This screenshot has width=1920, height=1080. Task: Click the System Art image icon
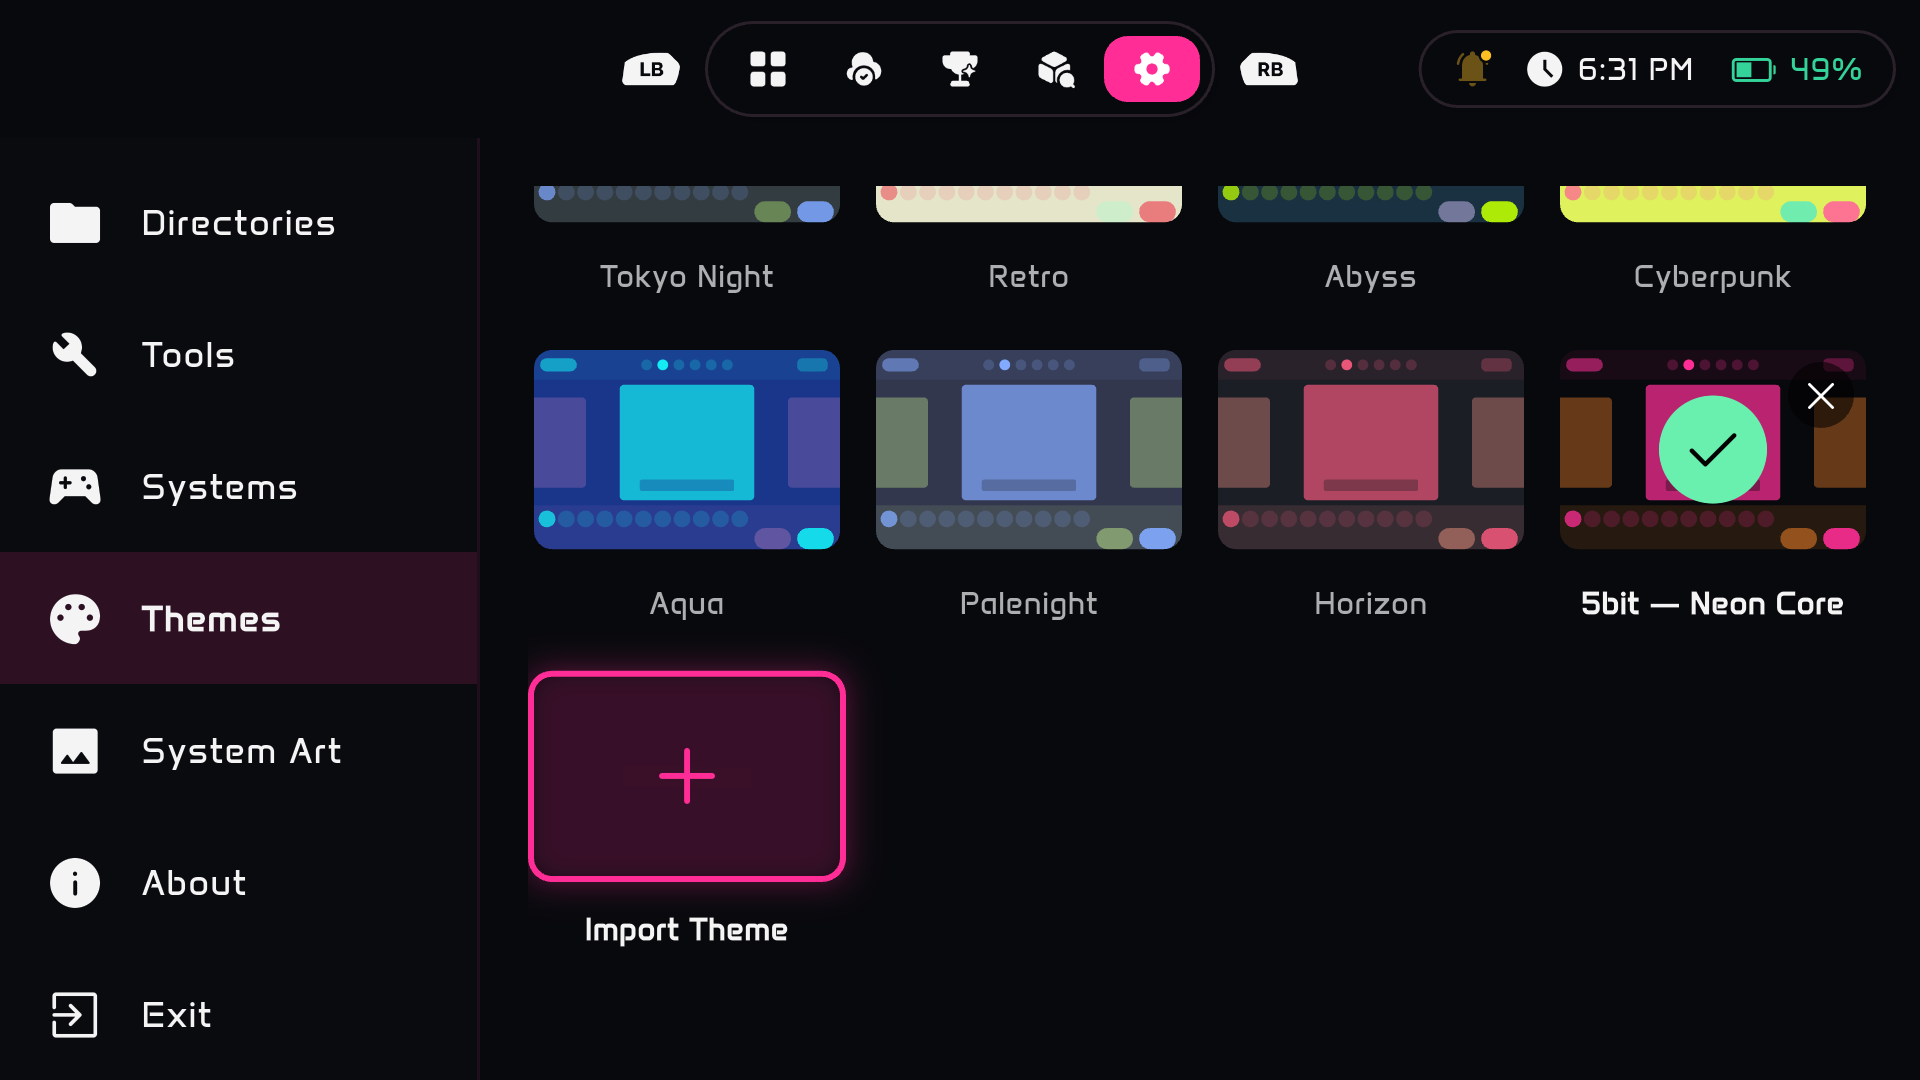pyautogui.click(x=75, y=750)
